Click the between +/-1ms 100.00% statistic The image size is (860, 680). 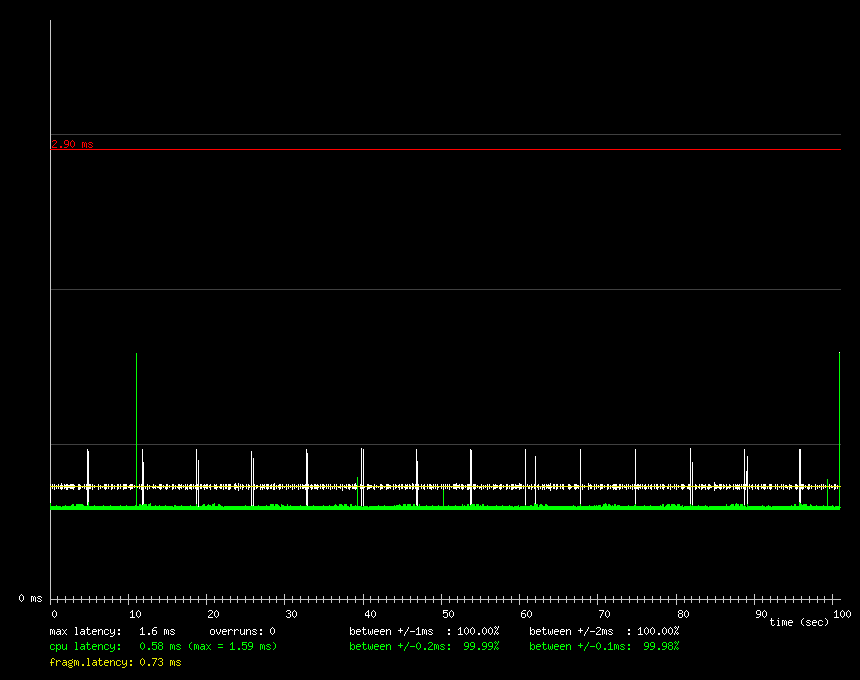point(424,631)
